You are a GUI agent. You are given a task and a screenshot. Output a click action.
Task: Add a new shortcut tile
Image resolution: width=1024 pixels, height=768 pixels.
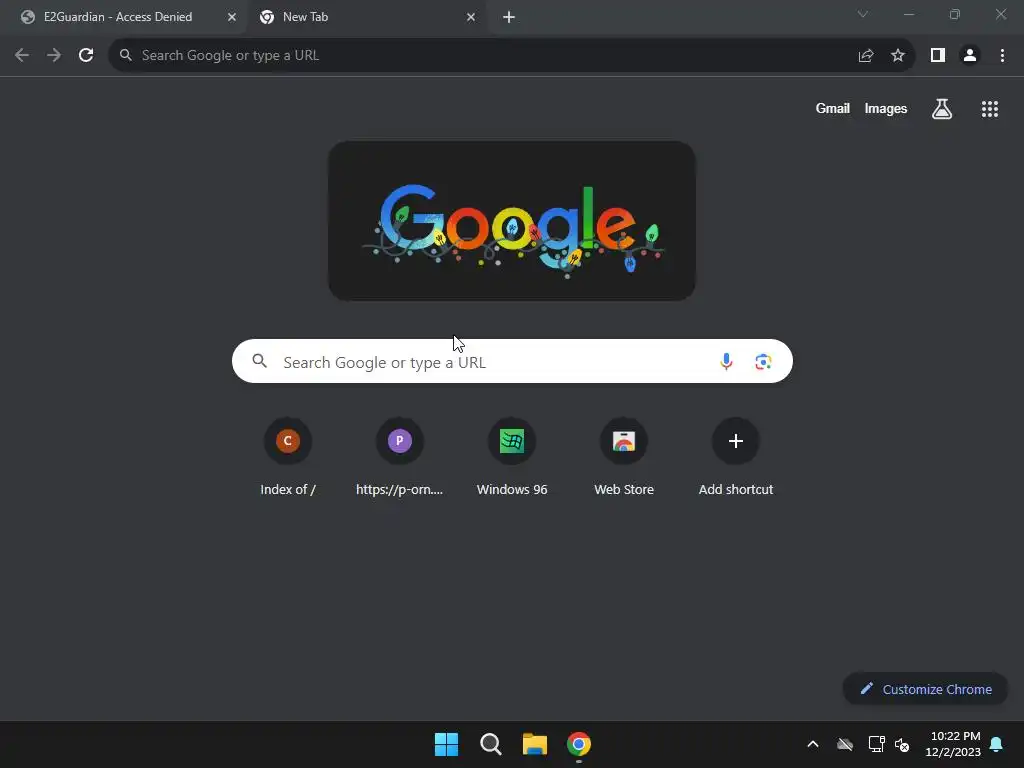pos(736,456)
